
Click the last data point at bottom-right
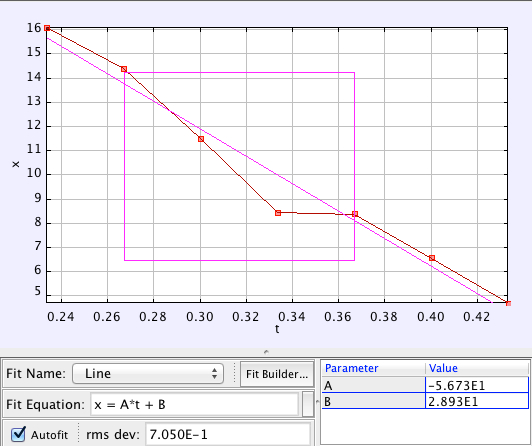pyautogui.click(x=508, y=304)
